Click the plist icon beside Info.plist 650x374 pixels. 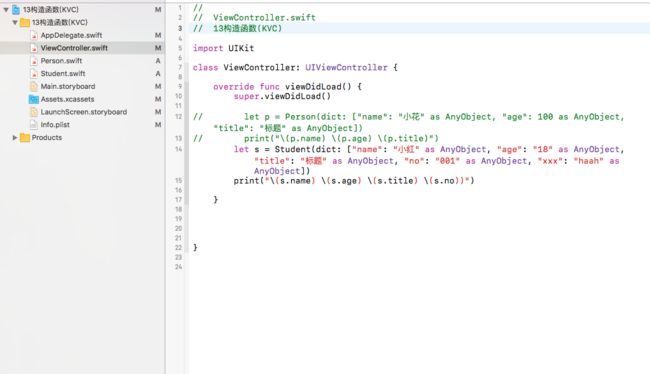34,125
